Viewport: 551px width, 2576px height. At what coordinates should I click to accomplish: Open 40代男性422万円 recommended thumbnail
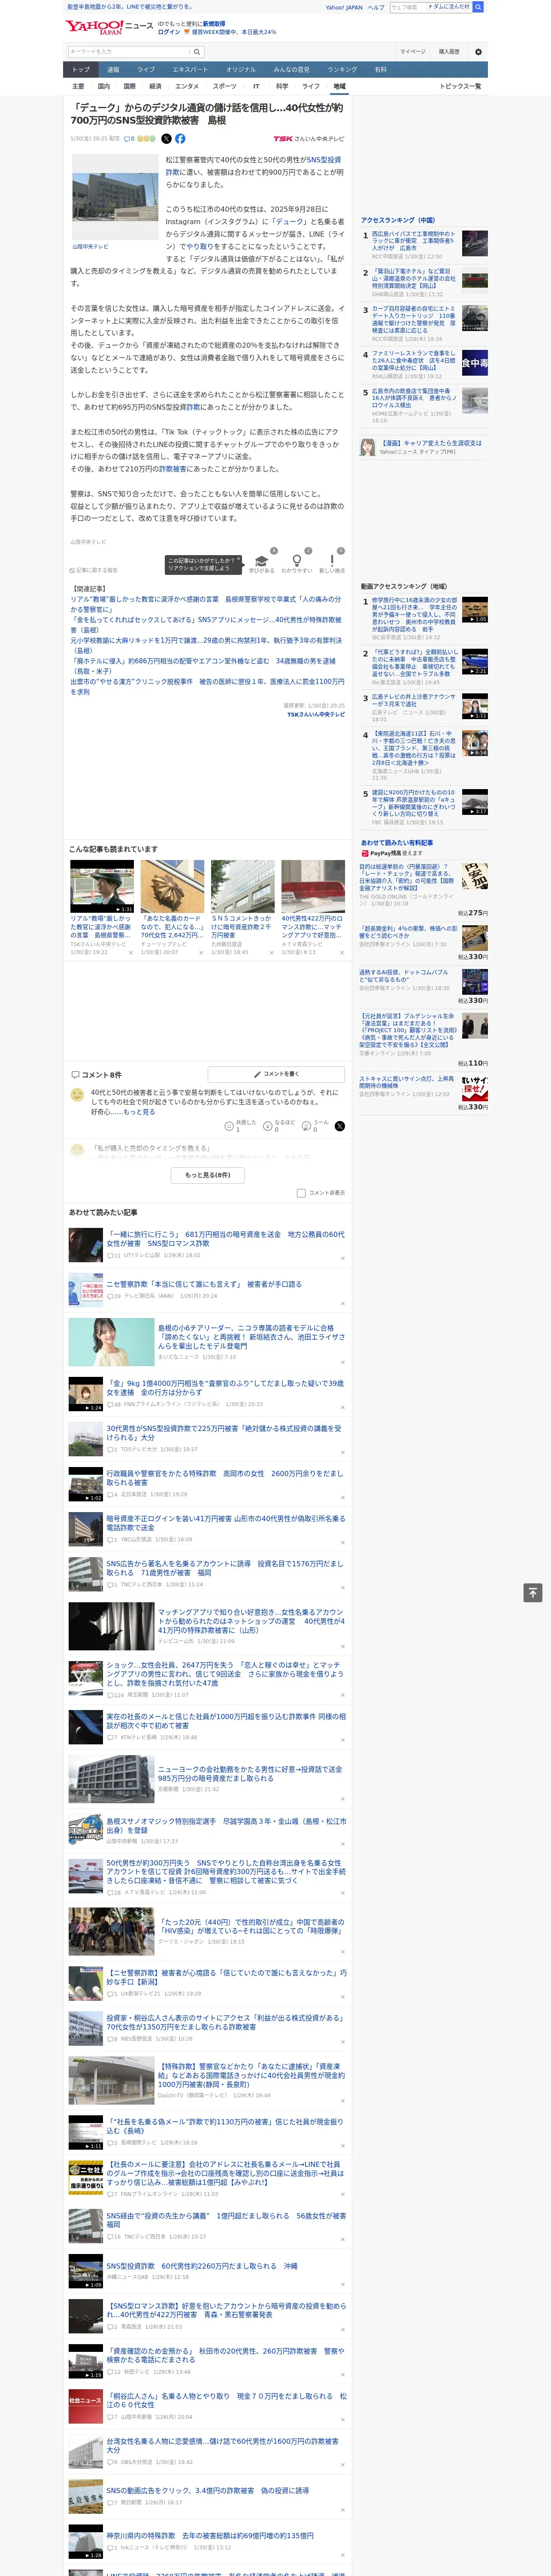(313, 887)
